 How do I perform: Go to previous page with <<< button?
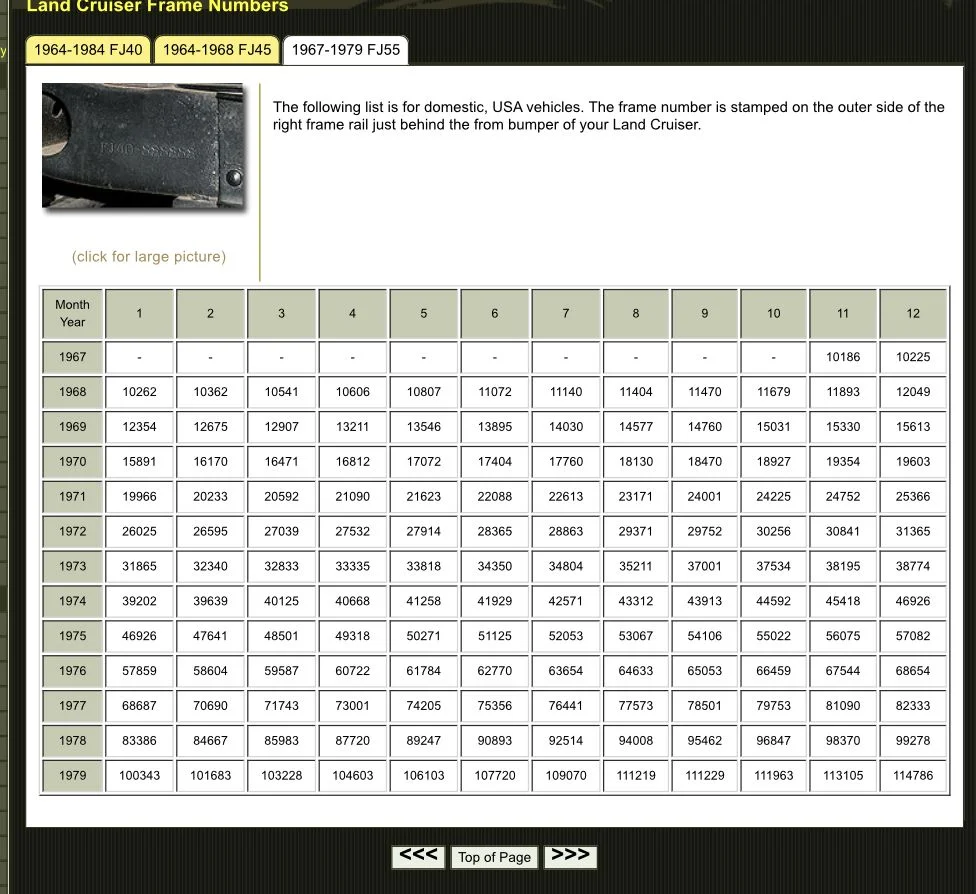click(418, 857)
